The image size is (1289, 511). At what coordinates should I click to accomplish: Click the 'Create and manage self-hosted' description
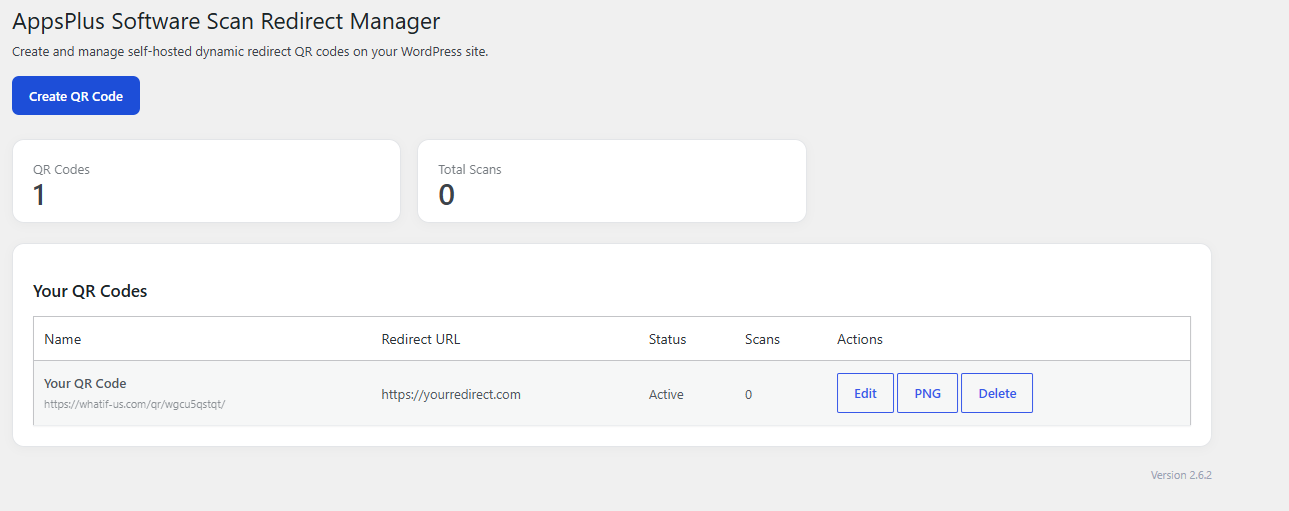pos(250,51)
